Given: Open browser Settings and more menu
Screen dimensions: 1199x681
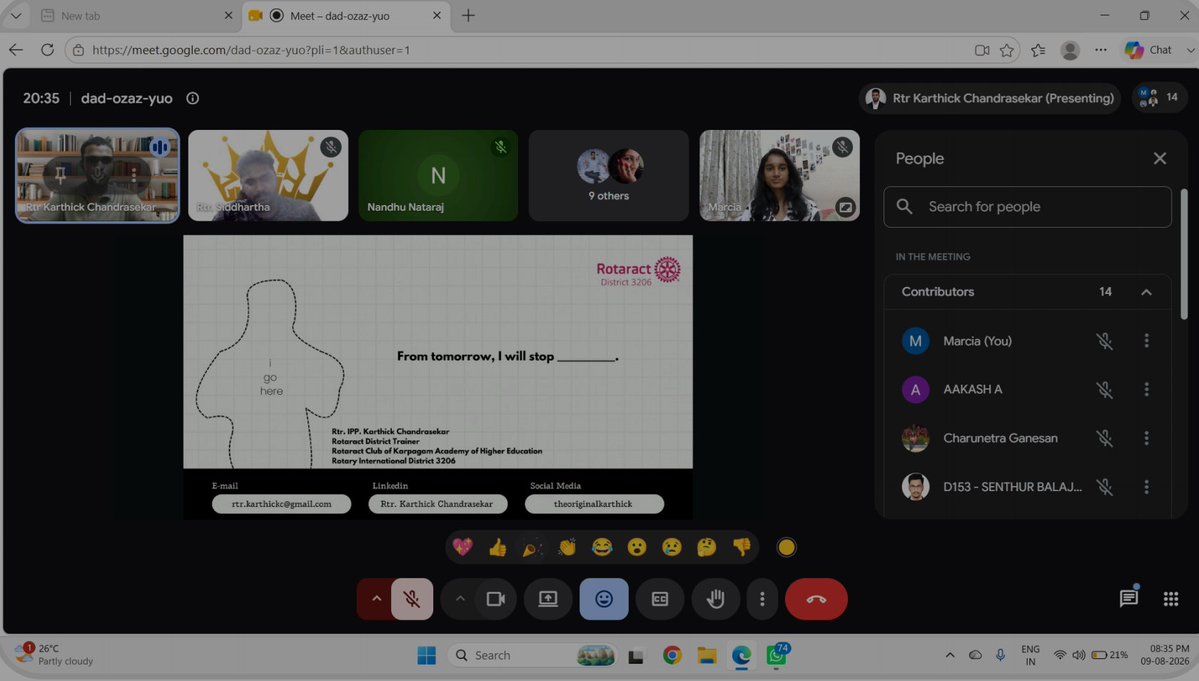Looking at the screenshot, I should (x=1100, y=50).
